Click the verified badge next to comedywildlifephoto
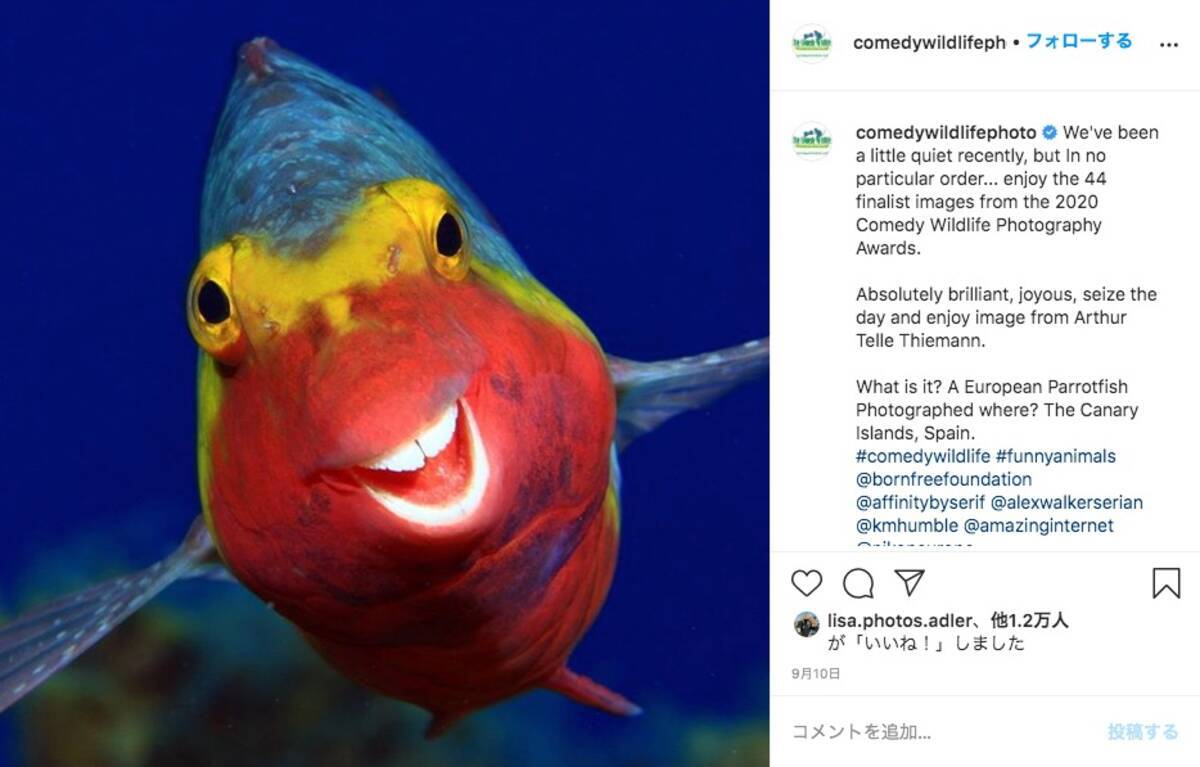The width and height of the screenshot is (1200, 767). tap(1050, 133)
